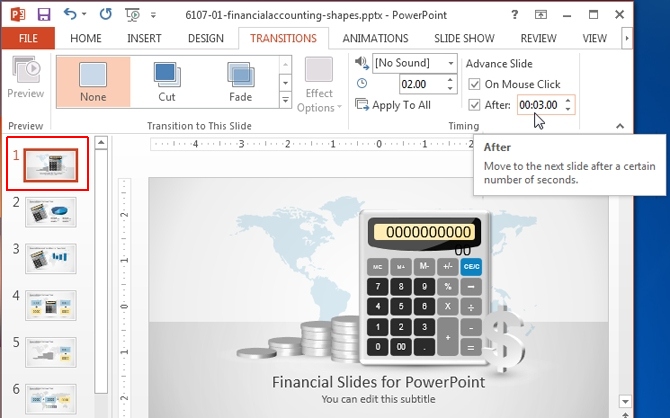The image size is (670, 418).
Task: Collapse the ribbon with chevron
Action: tap(620, 126)
